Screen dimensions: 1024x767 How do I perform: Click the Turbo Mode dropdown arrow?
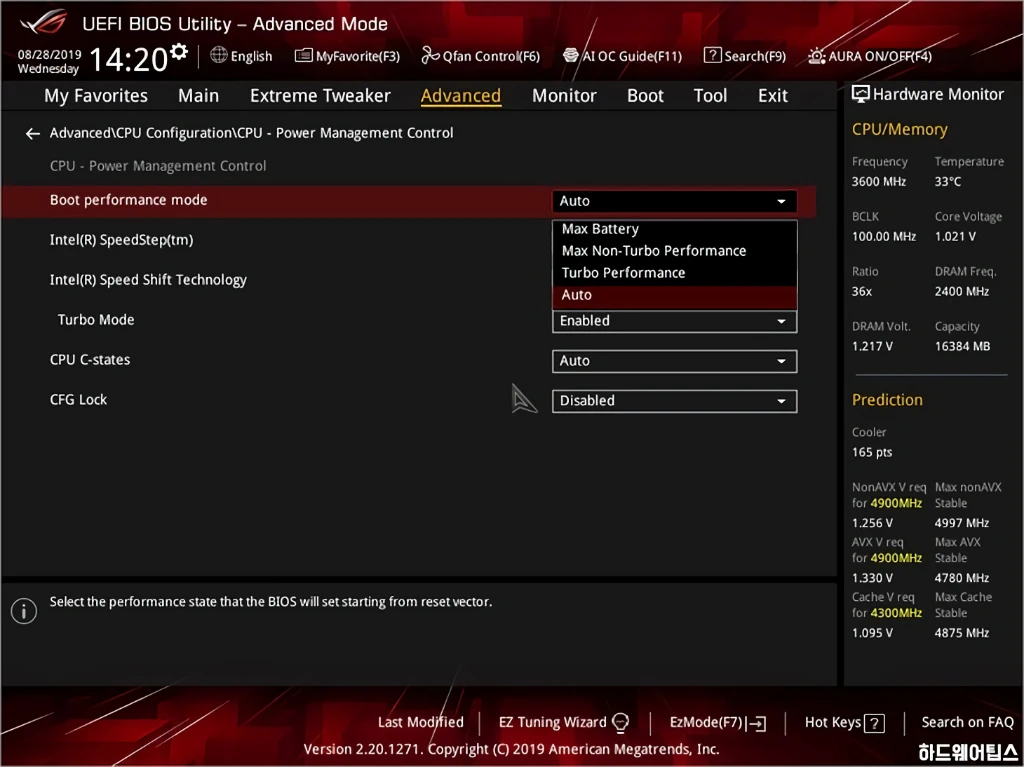pyautogui.click(x=781, y=321)
